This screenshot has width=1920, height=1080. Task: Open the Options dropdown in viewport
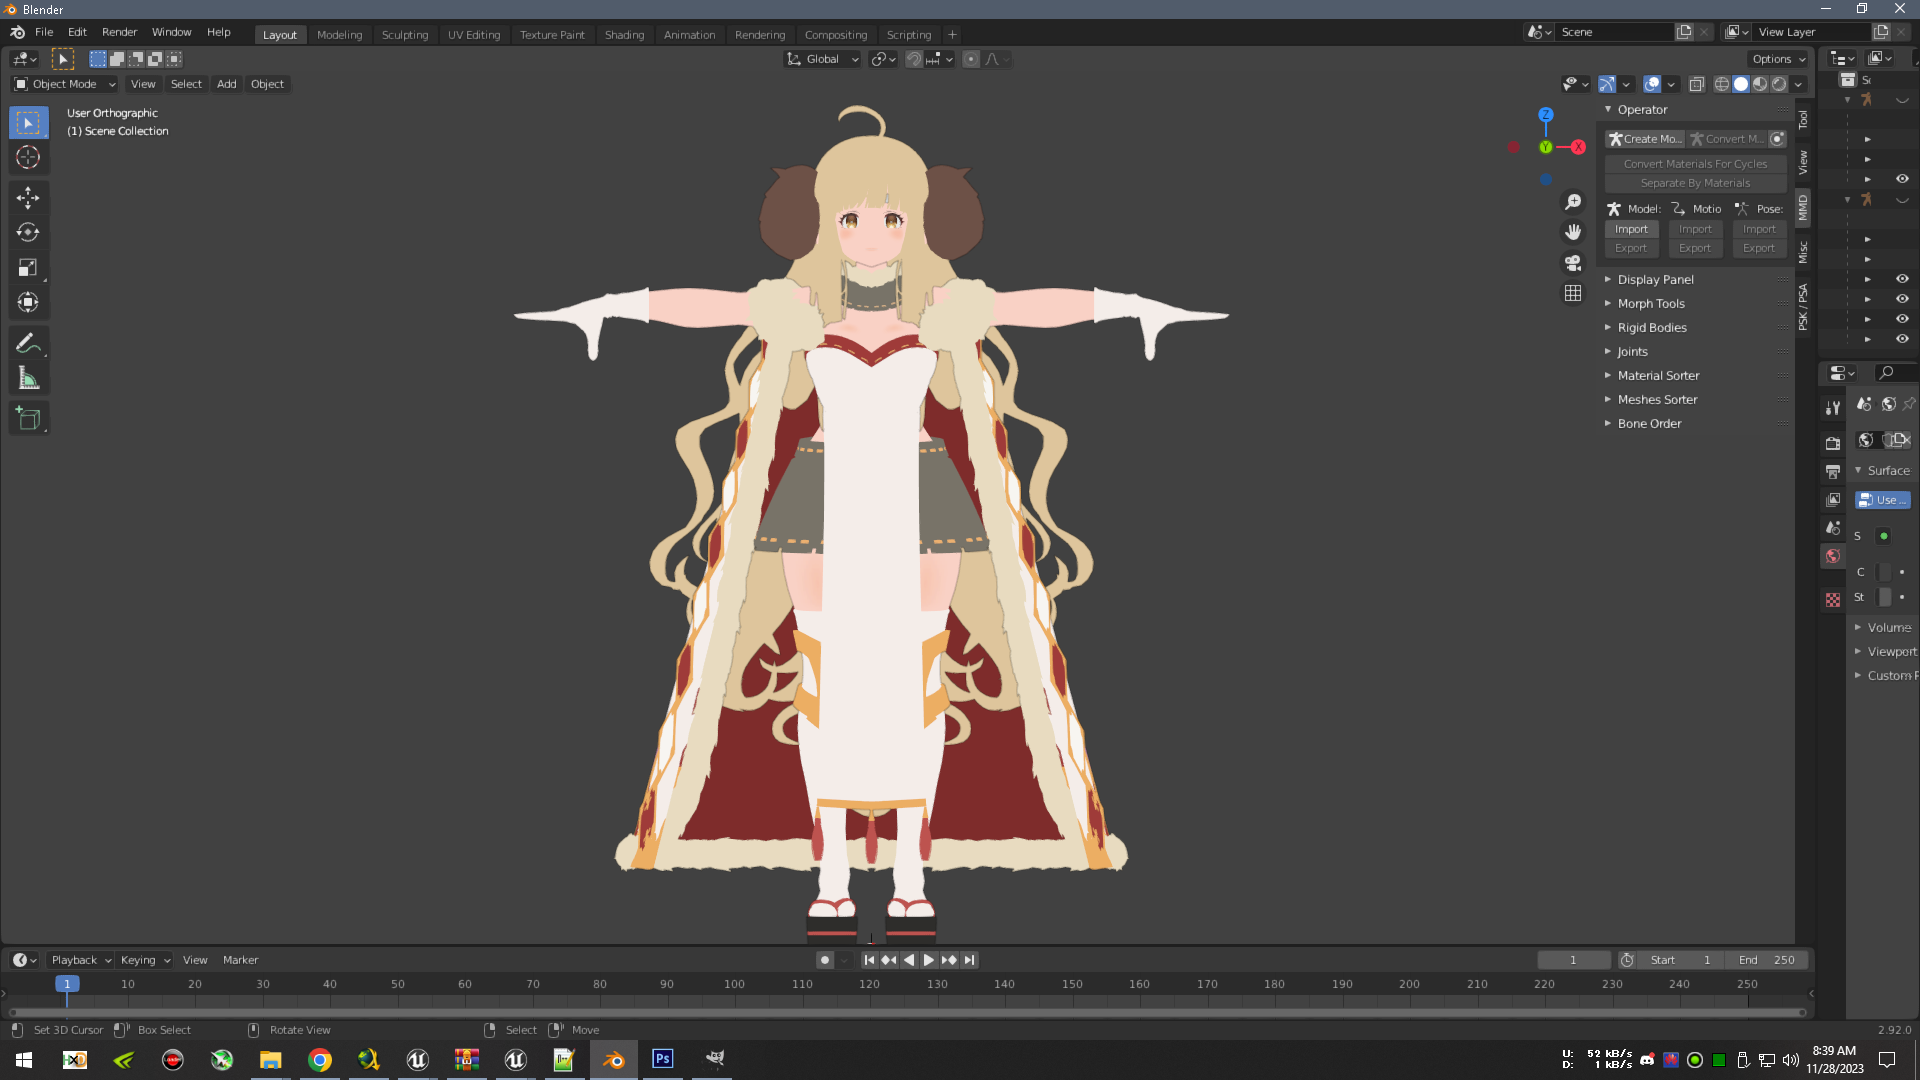click(x=1779, y=59)
